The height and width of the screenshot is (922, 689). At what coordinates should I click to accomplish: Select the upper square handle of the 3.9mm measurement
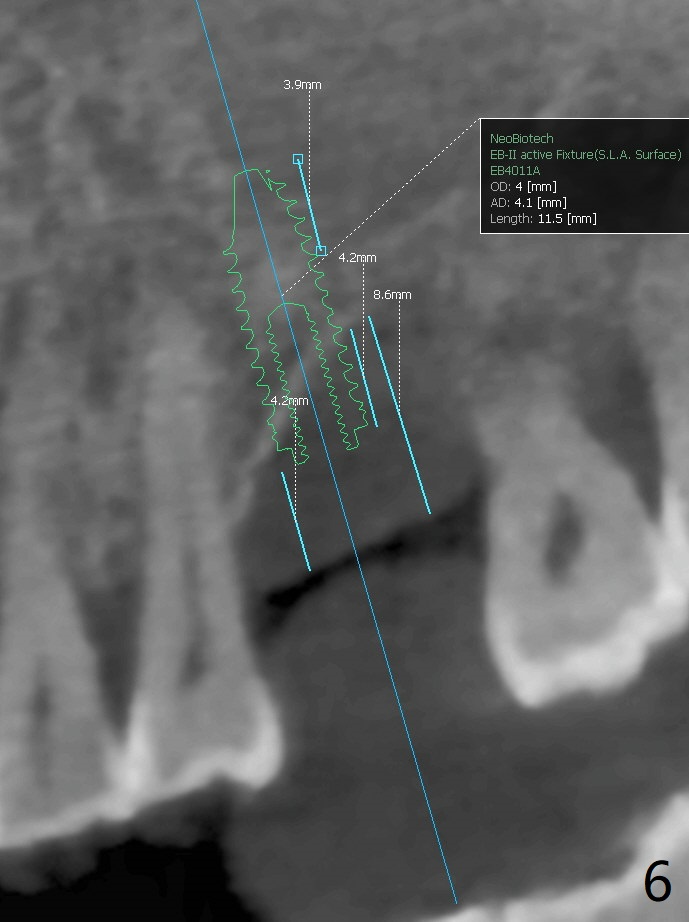(x=298, y=159)
